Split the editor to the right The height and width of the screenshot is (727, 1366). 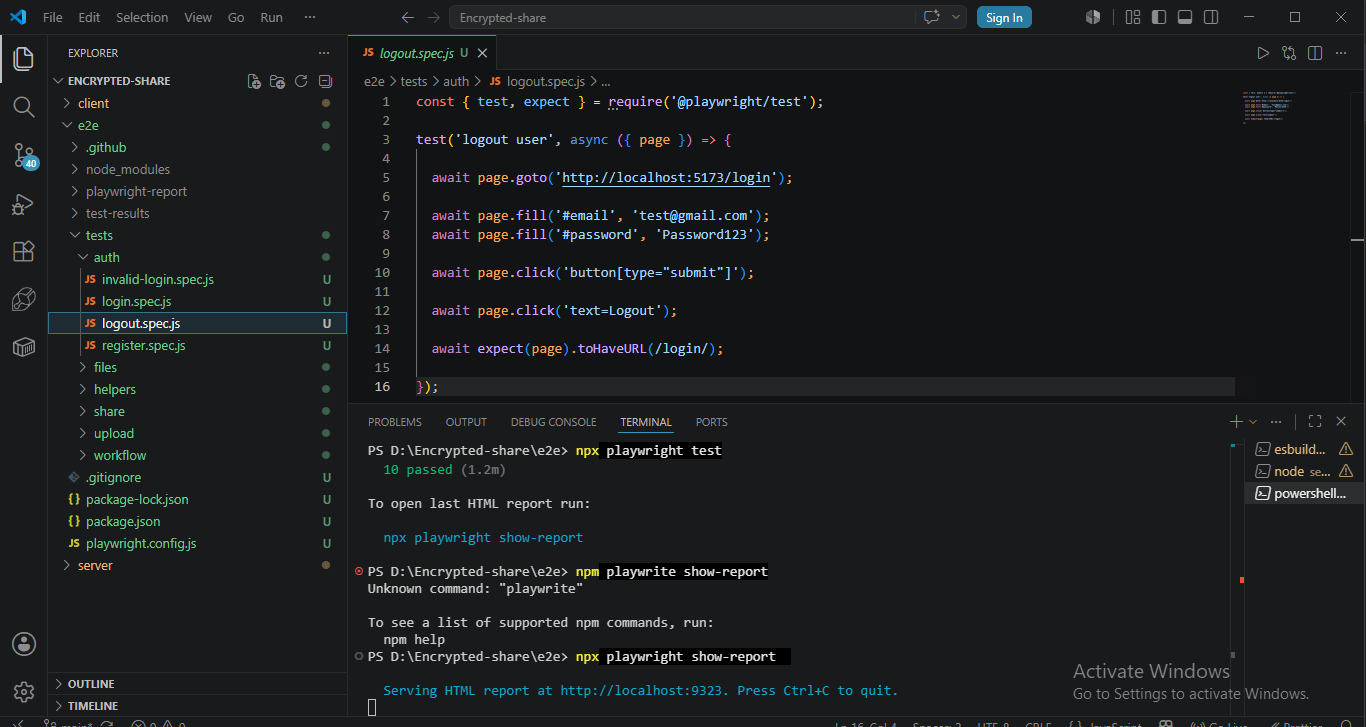(1315, 53)
